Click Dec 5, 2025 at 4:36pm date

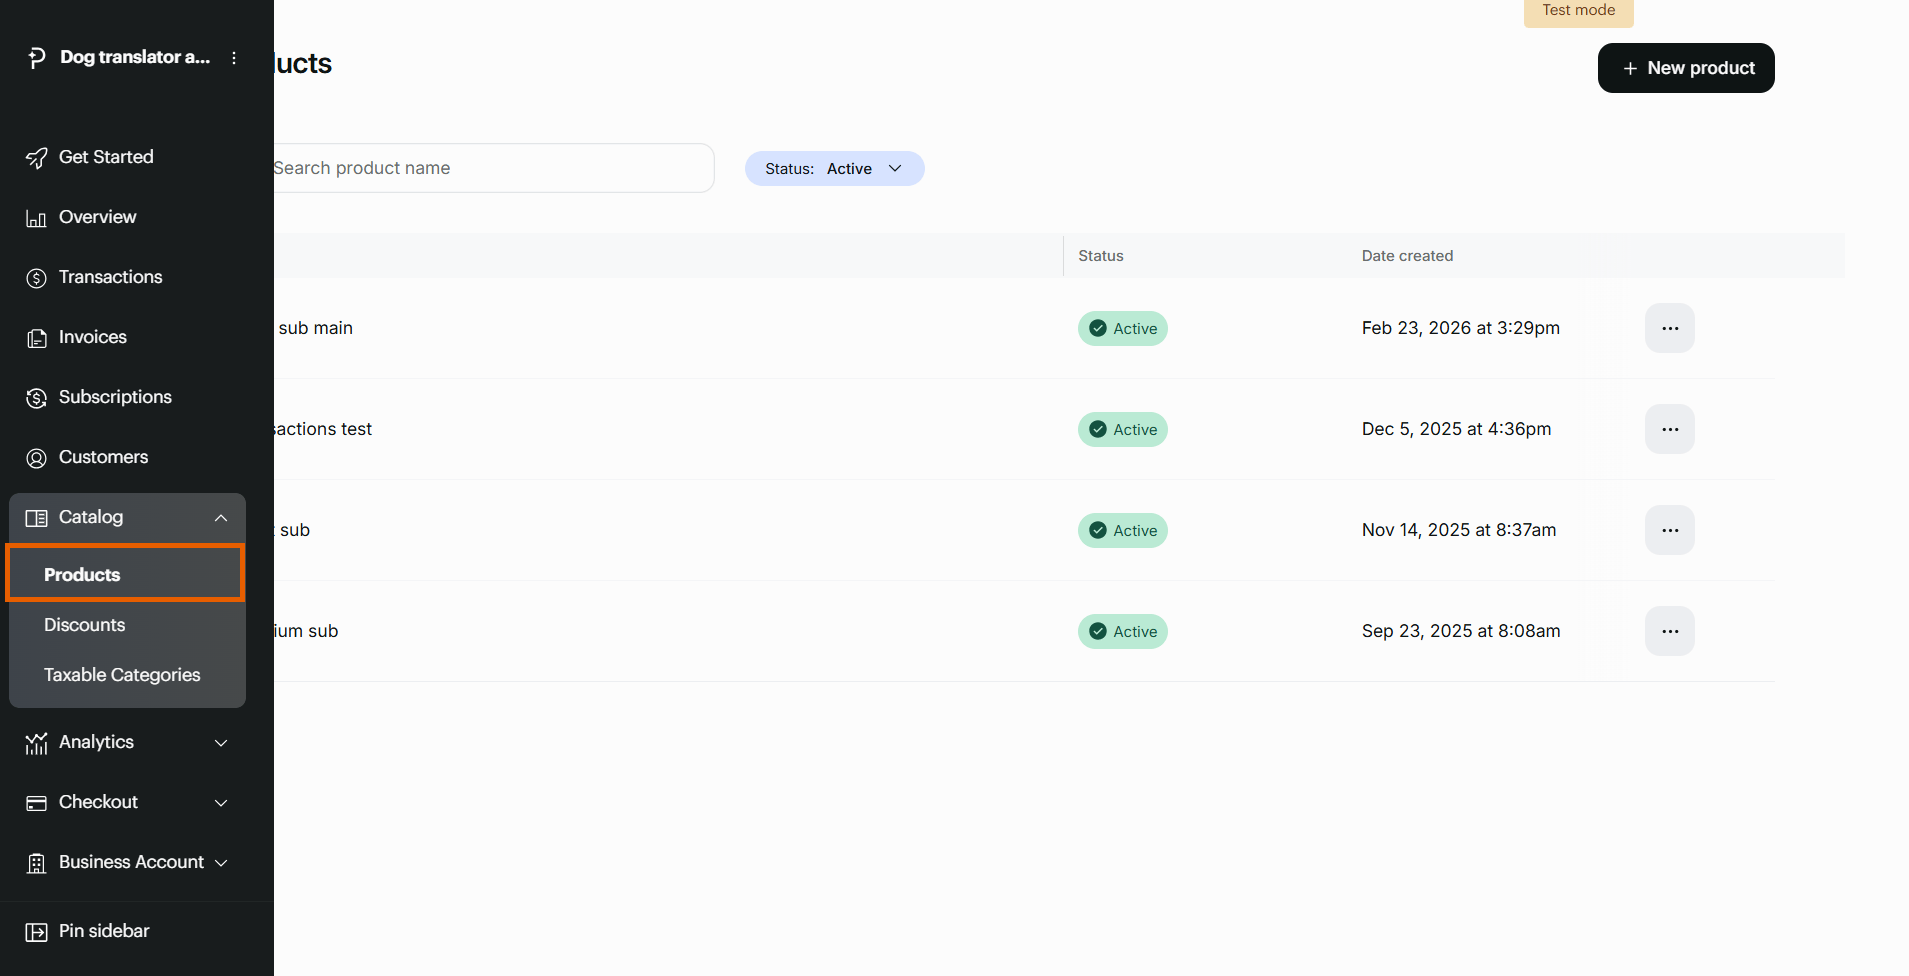1456,429
